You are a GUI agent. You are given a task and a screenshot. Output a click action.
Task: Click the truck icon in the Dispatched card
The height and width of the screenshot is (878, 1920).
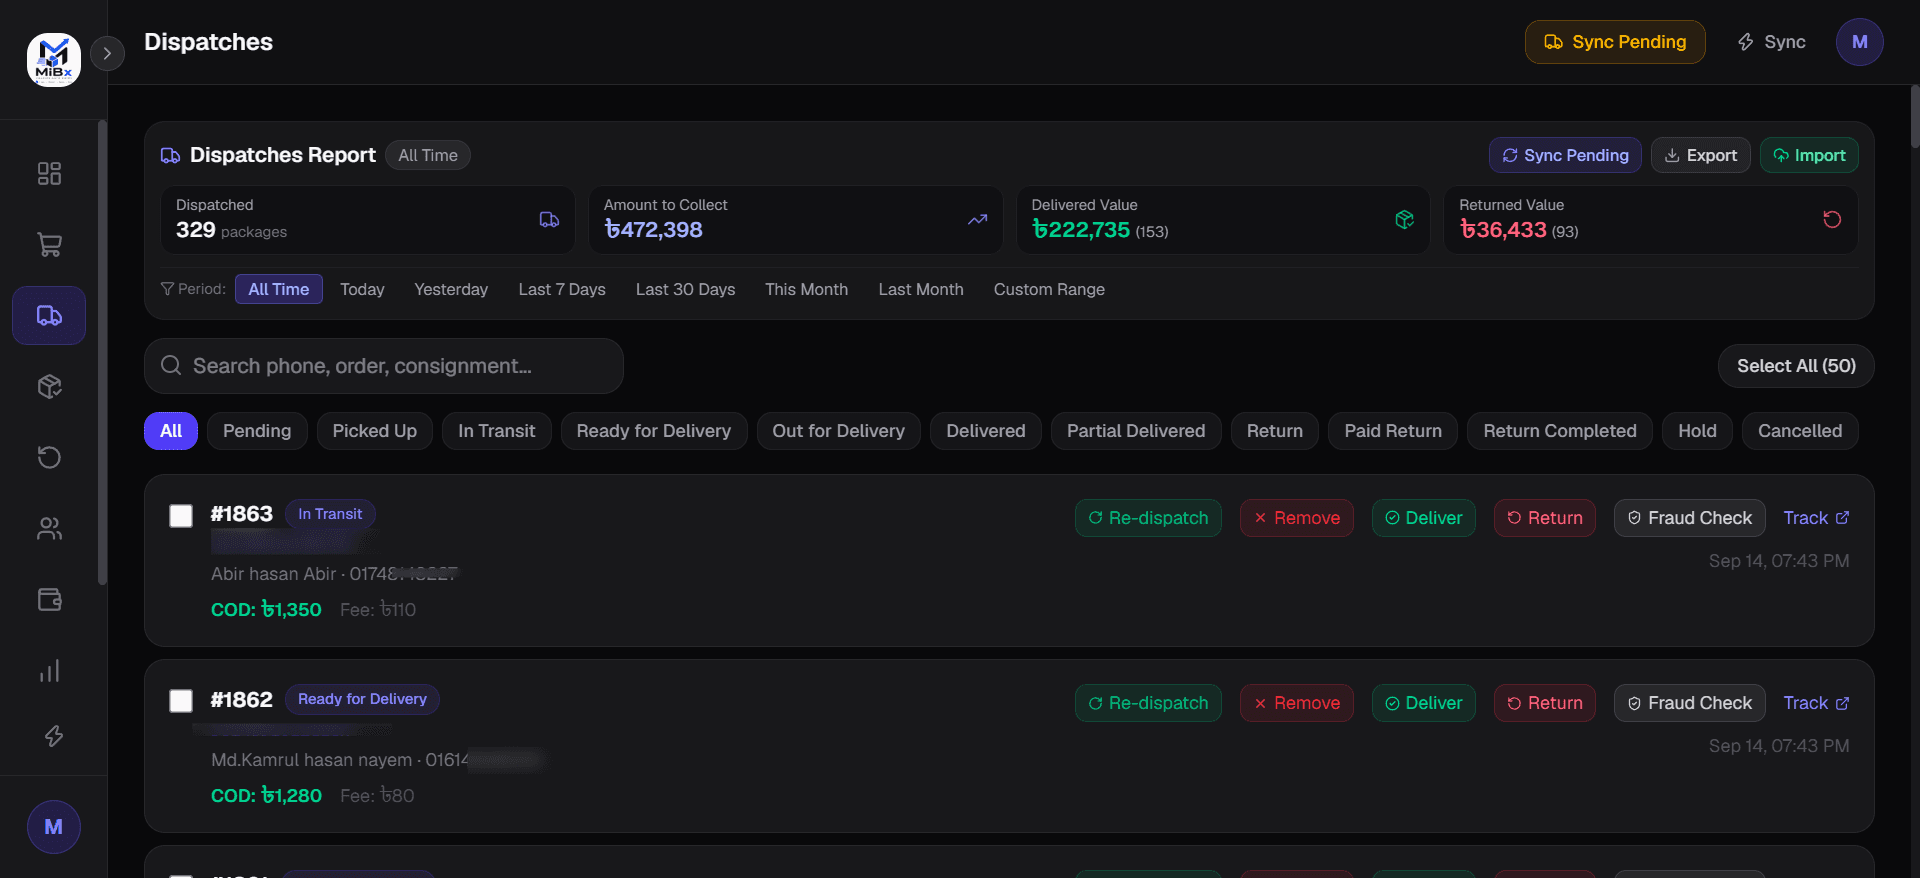(x=549, y=220)
